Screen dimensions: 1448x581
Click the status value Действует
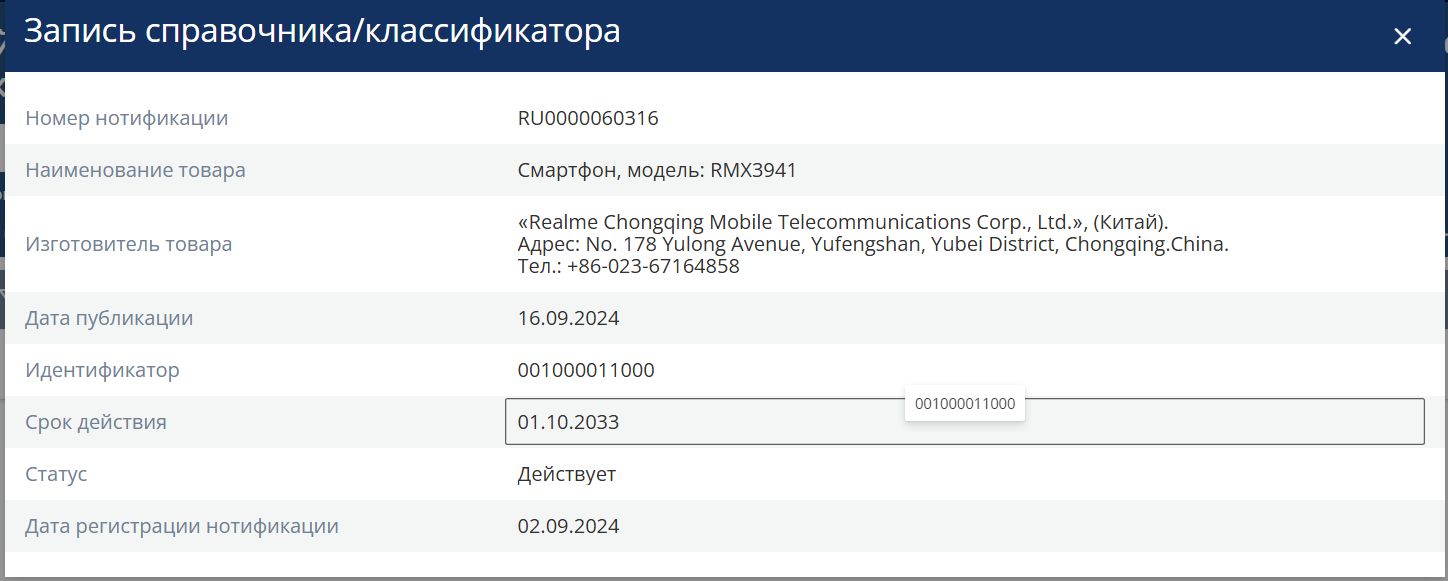(x=566, y=474)
